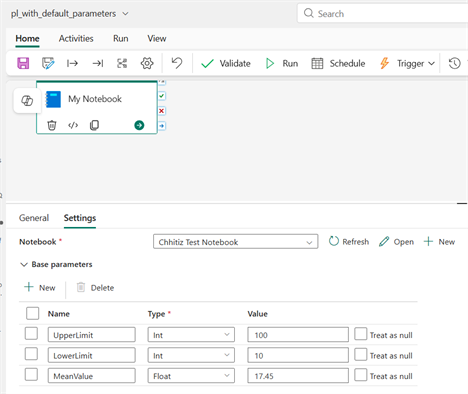Open the selected notebook

[x=396, y=242]
